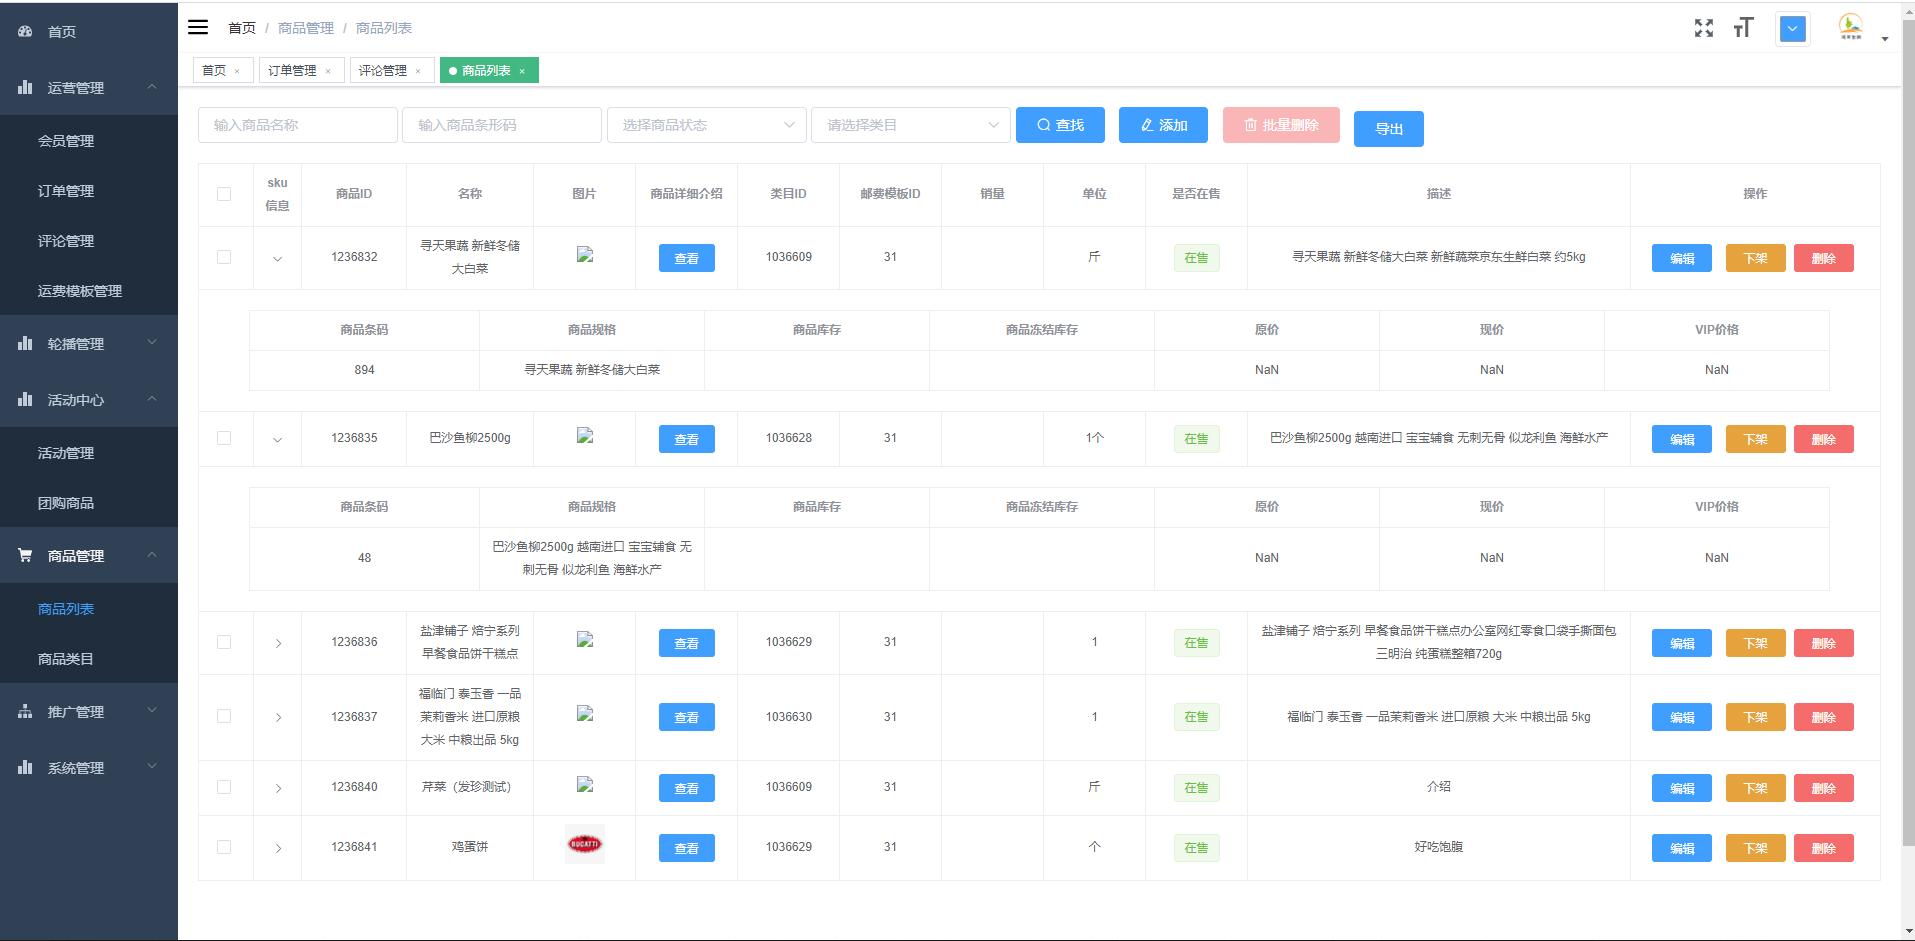Click the broken image for product 1236832
1915x941 pixels.
[x=585, y=255]
